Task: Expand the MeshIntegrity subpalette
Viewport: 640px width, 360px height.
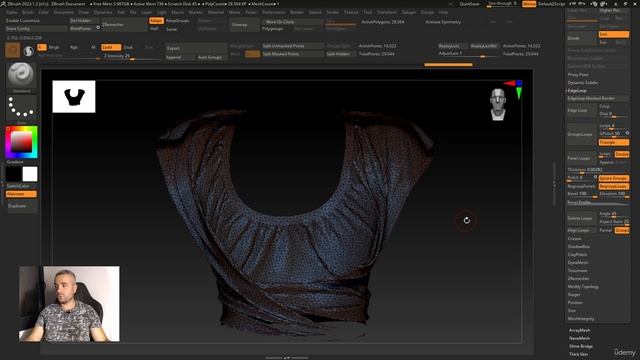Action: [x=581, y=318]
